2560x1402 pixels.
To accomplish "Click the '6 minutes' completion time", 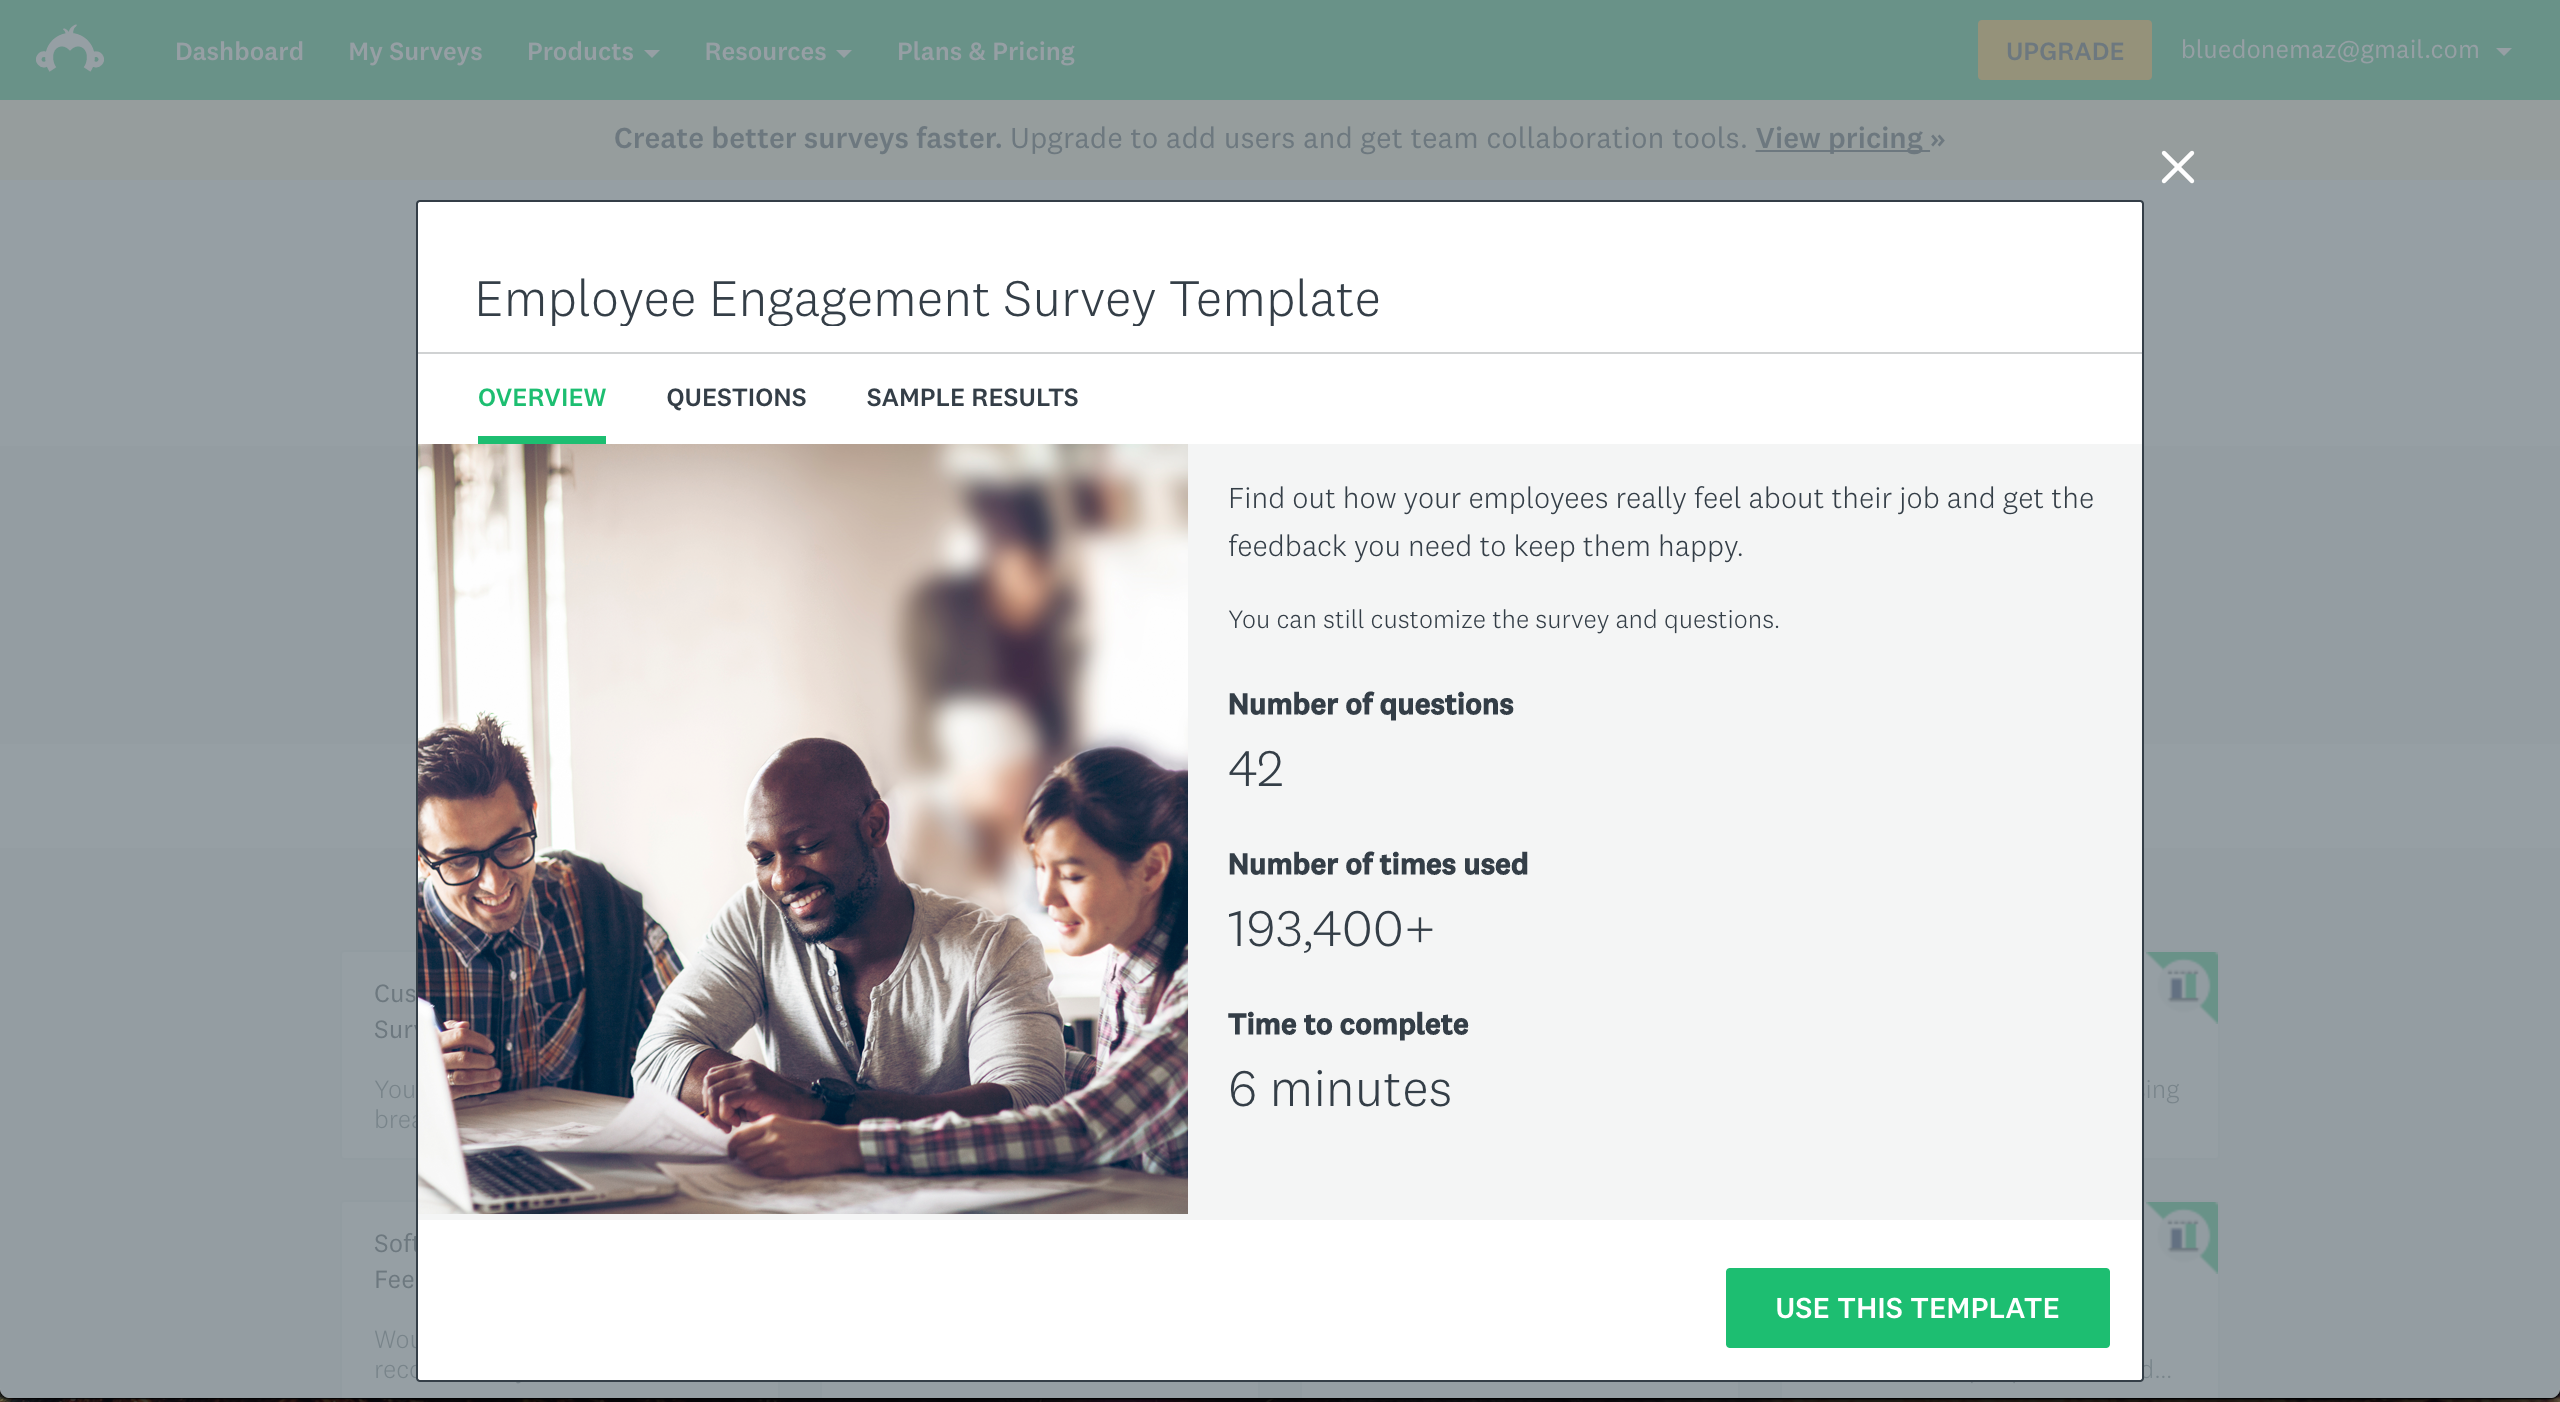I will coord(1339,1089).
